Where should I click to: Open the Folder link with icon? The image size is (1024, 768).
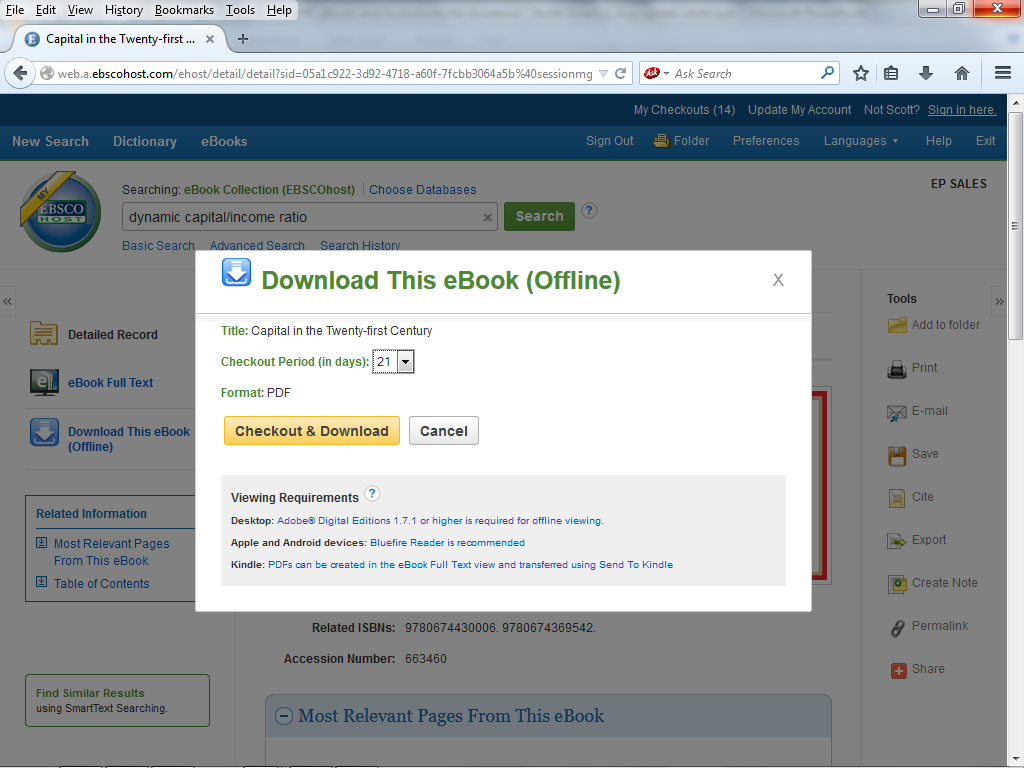pyautogui.click(x=681, y=140)
